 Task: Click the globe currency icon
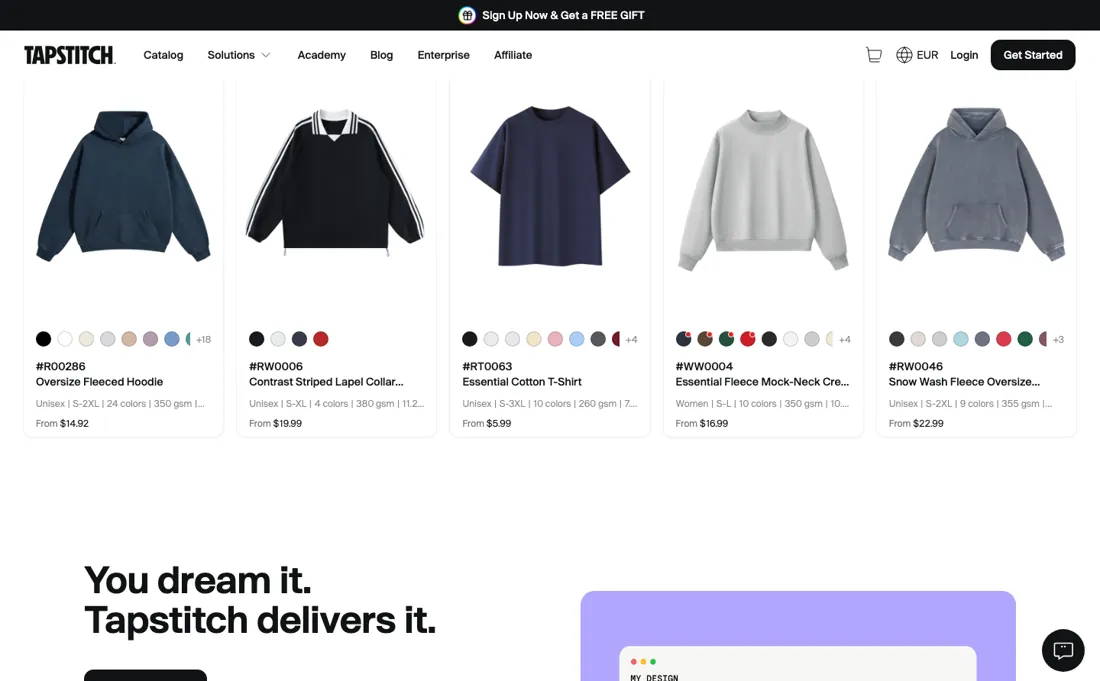(x=904, y=55)
